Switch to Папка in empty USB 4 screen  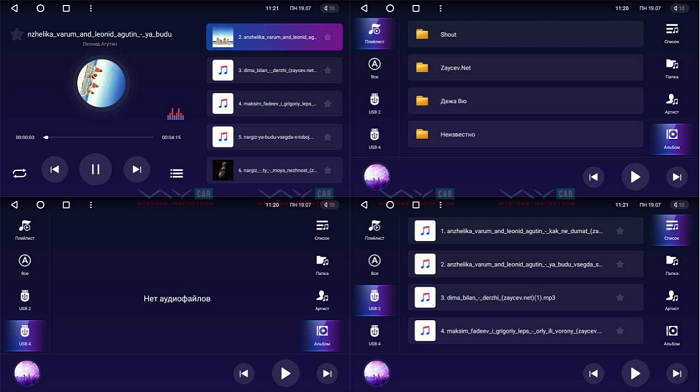[322, 265]
